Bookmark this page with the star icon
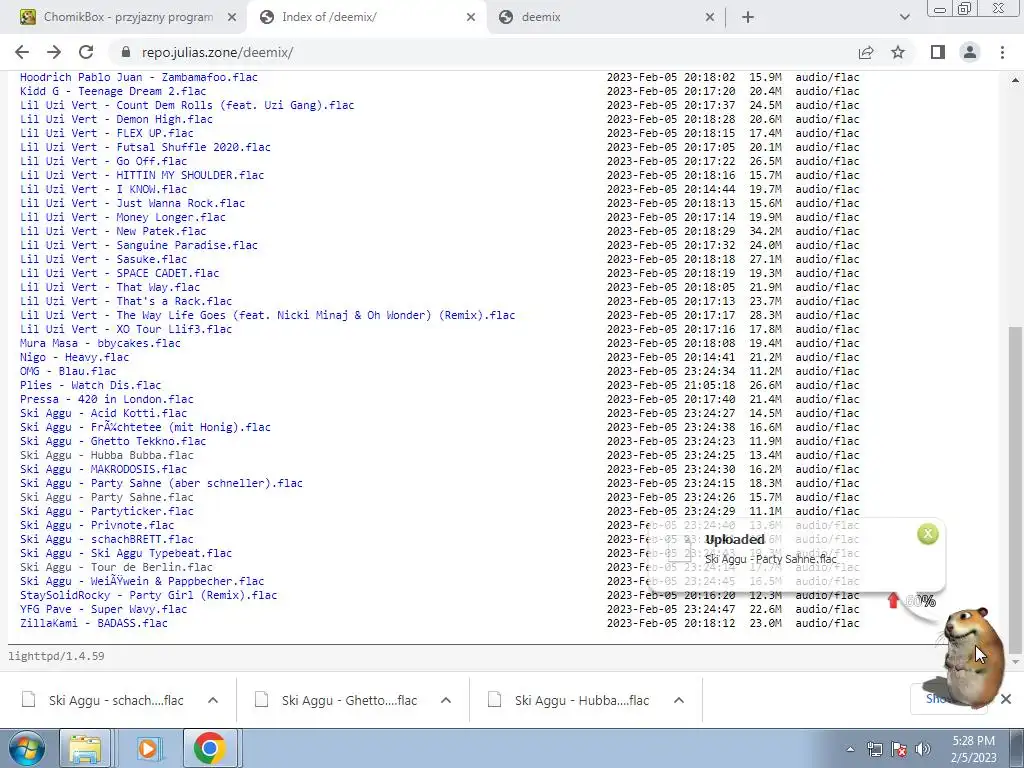This screenshot has height=768, width=1024. [898, 52]
